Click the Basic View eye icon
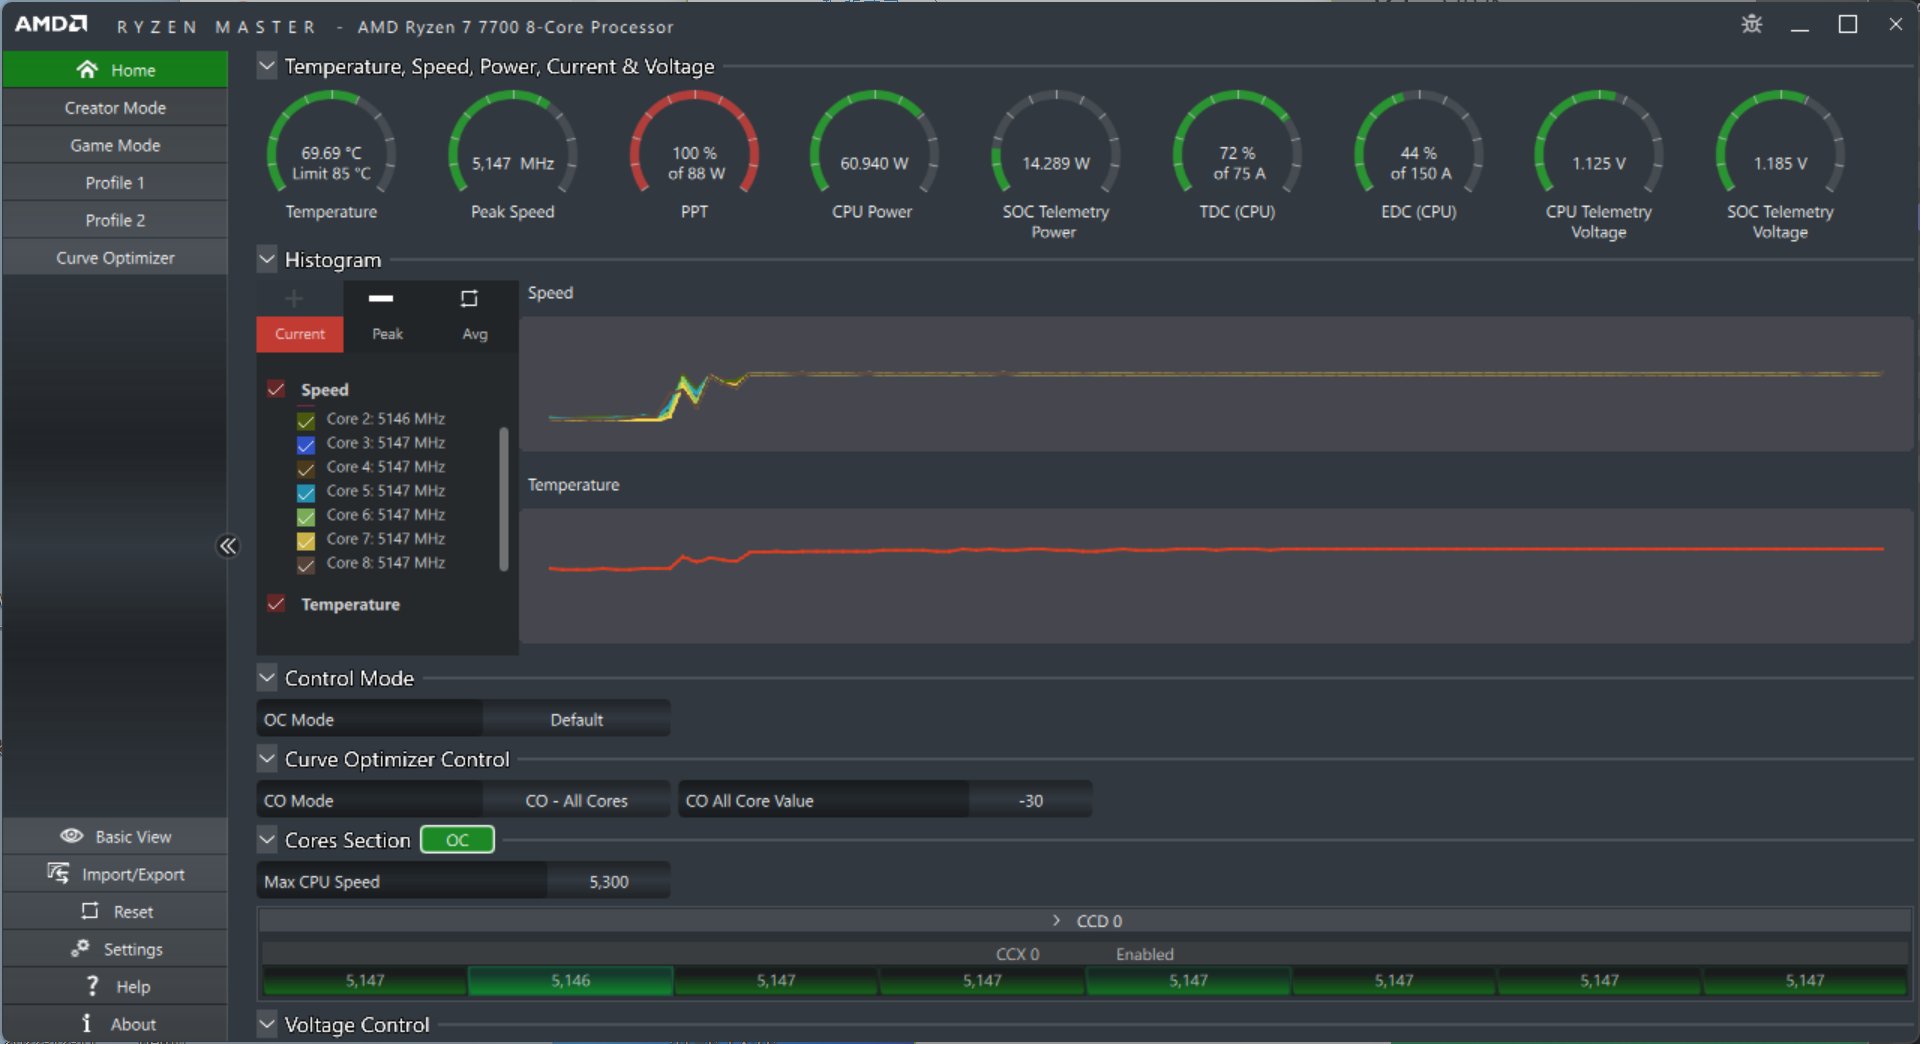The height and width of the screenshot is (1044, 1920). [x=71, y=836]
